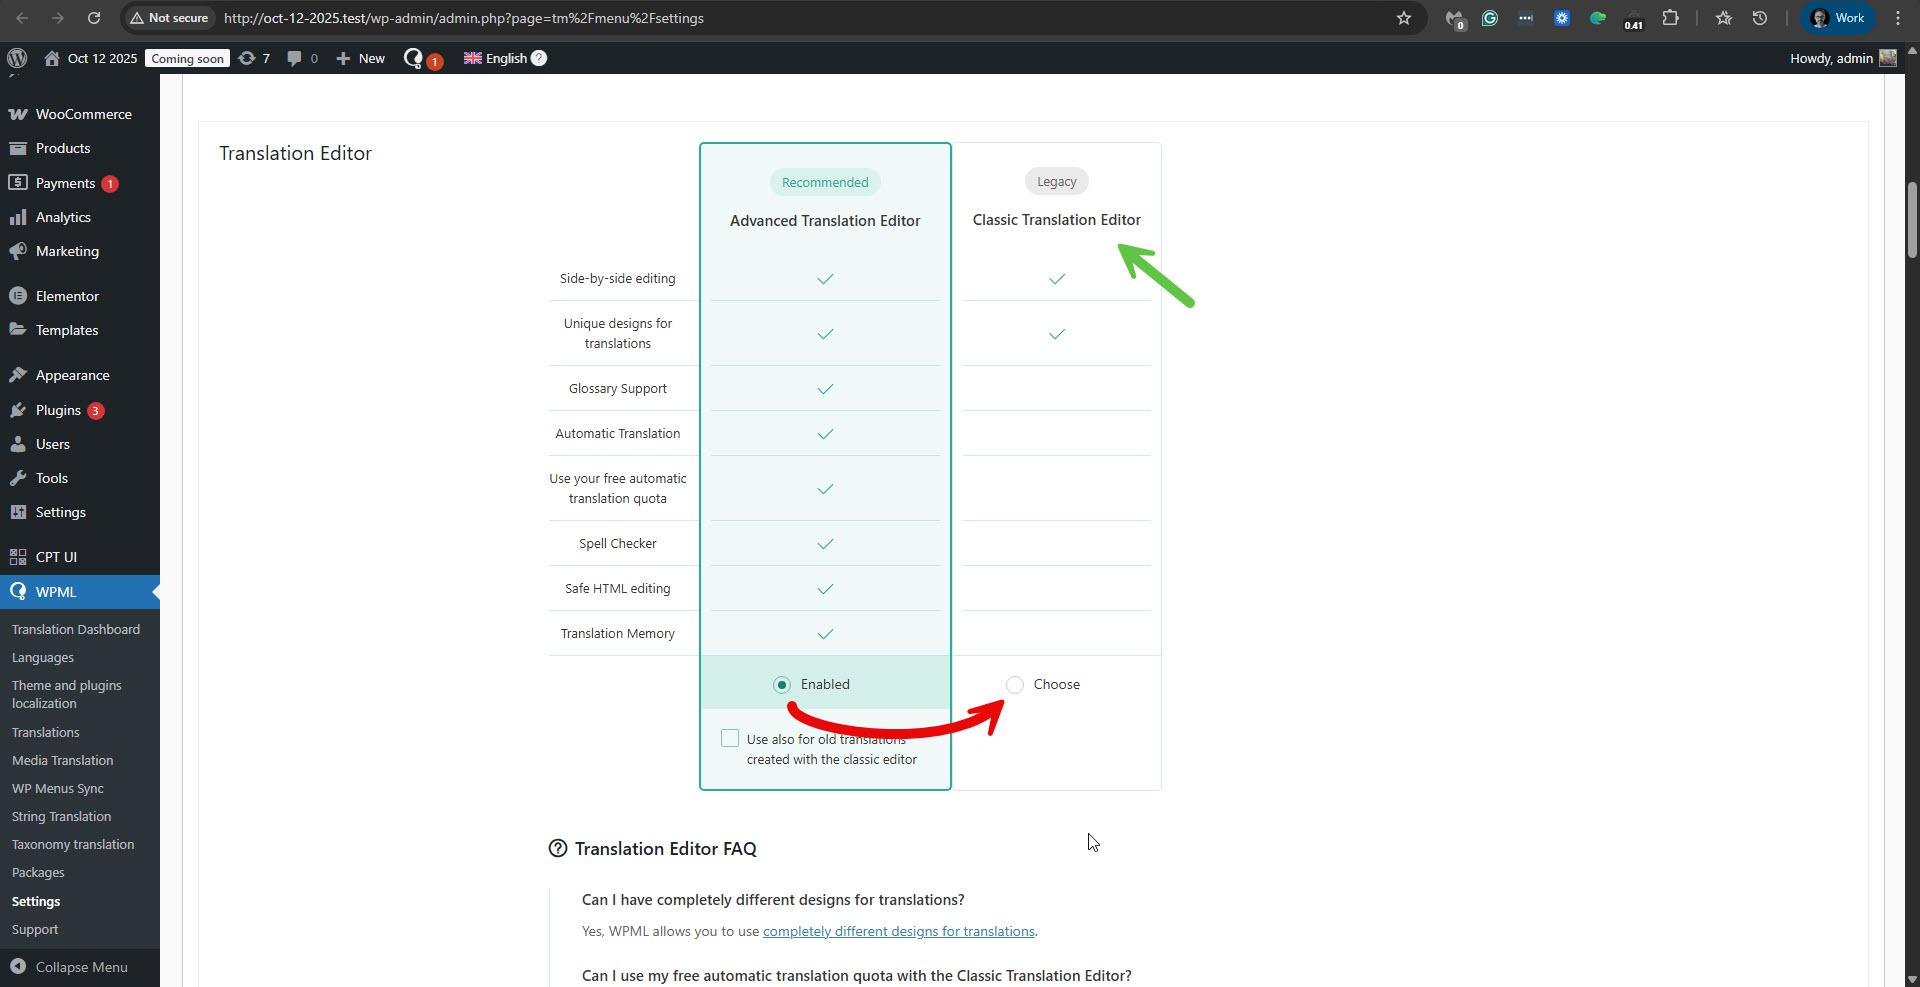Click the help question mark beside English
Image resolution: width=1920 pixels, height=987 pixels.
pos(539,58)
